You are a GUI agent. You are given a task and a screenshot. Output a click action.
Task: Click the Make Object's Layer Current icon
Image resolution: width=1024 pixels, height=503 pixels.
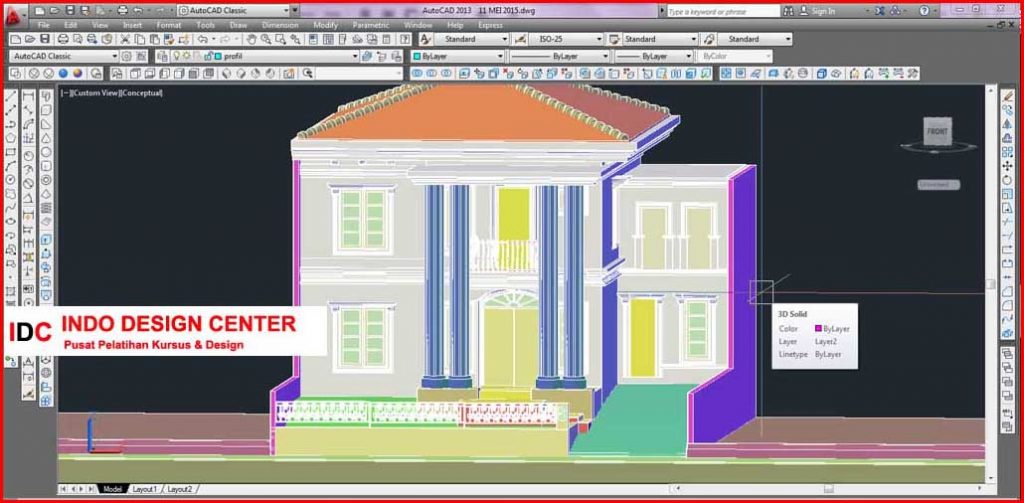(368, 56)
